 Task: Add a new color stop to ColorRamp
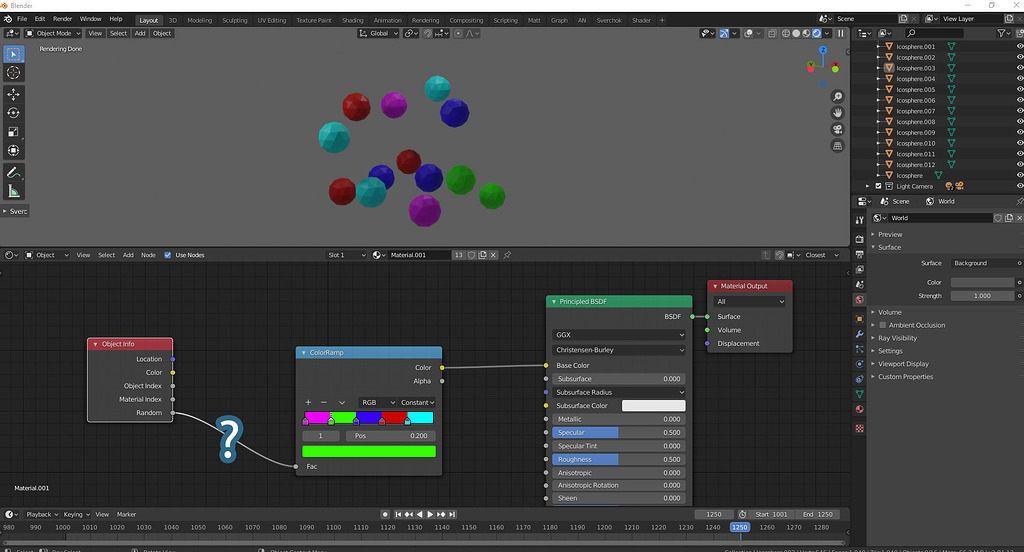tap(308, 402)
